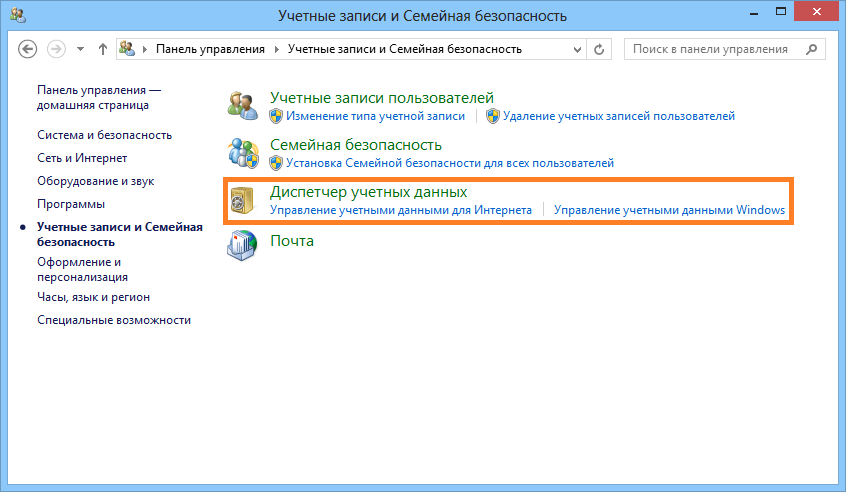Go to Панель управления домашняя страница
The height and width of the screenshot is (492, 846).
[x=98, y=97]
